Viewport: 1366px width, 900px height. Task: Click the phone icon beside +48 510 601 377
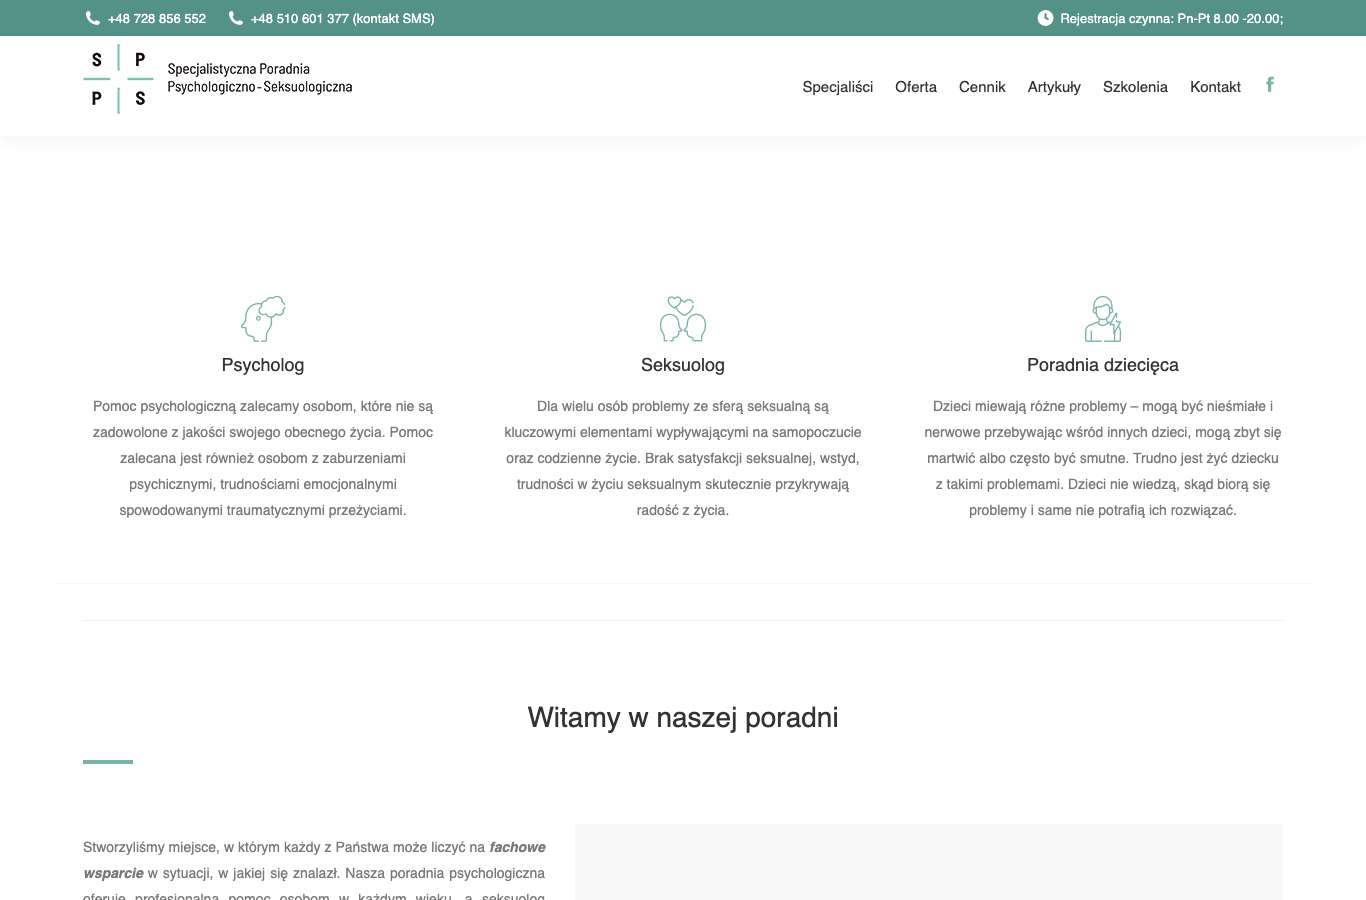click(236, 18)
